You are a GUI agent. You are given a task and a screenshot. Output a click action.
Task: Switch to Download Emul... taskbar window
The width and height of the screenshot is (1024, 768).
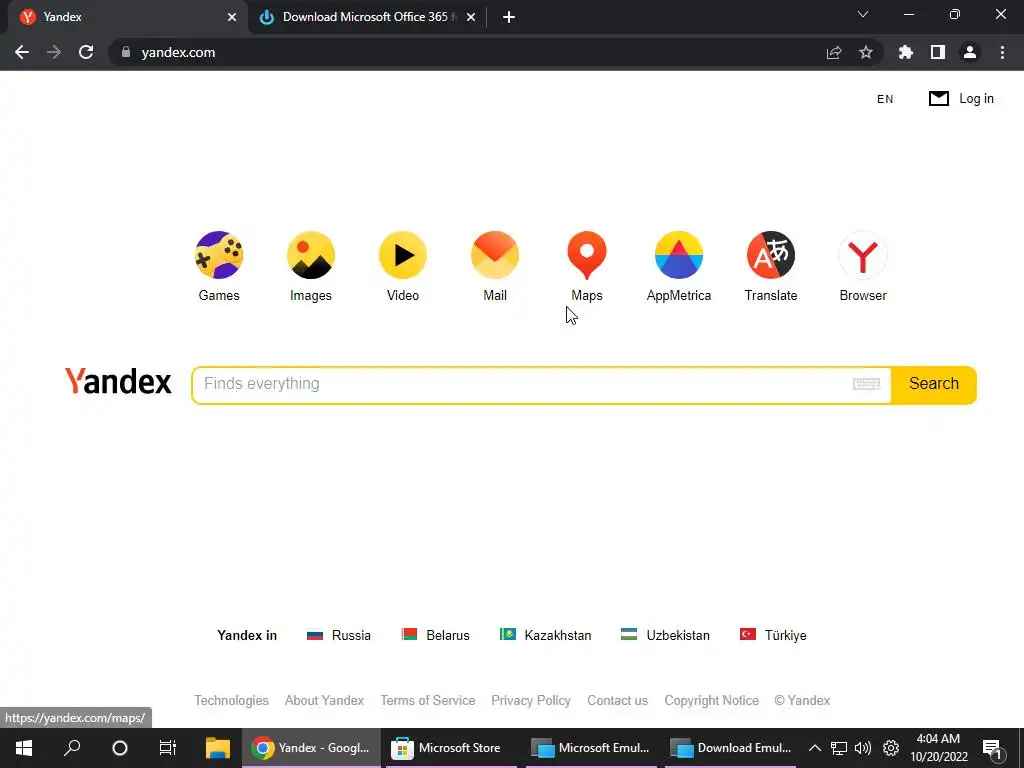pyautogui.click(x=730, y=748)
